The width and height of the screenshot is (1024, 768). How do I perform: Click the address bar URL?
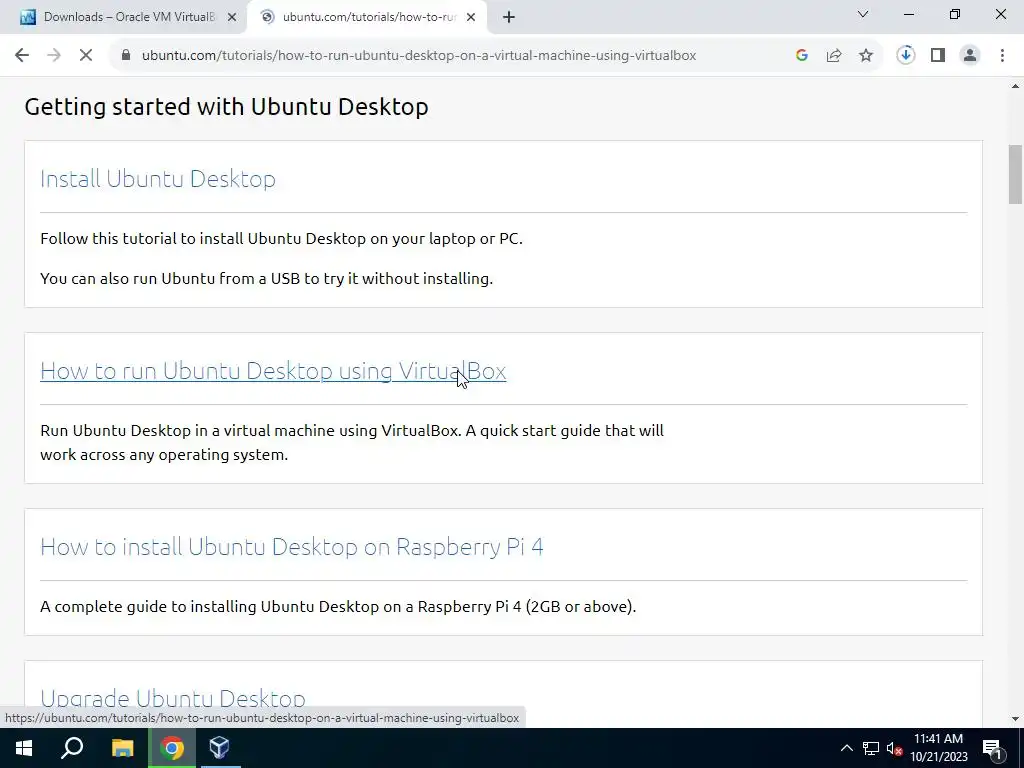(419, 56)
